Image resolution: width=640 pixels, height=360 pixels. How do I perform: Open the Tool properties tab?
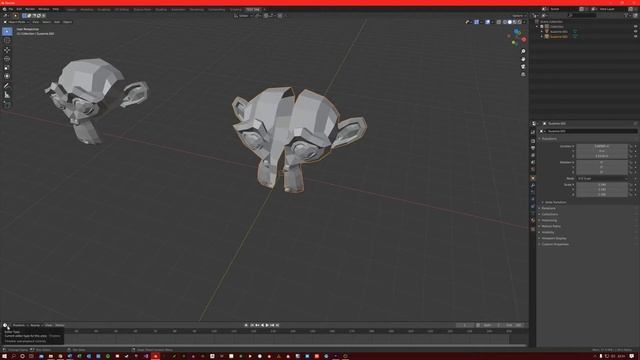pos(533,132)
